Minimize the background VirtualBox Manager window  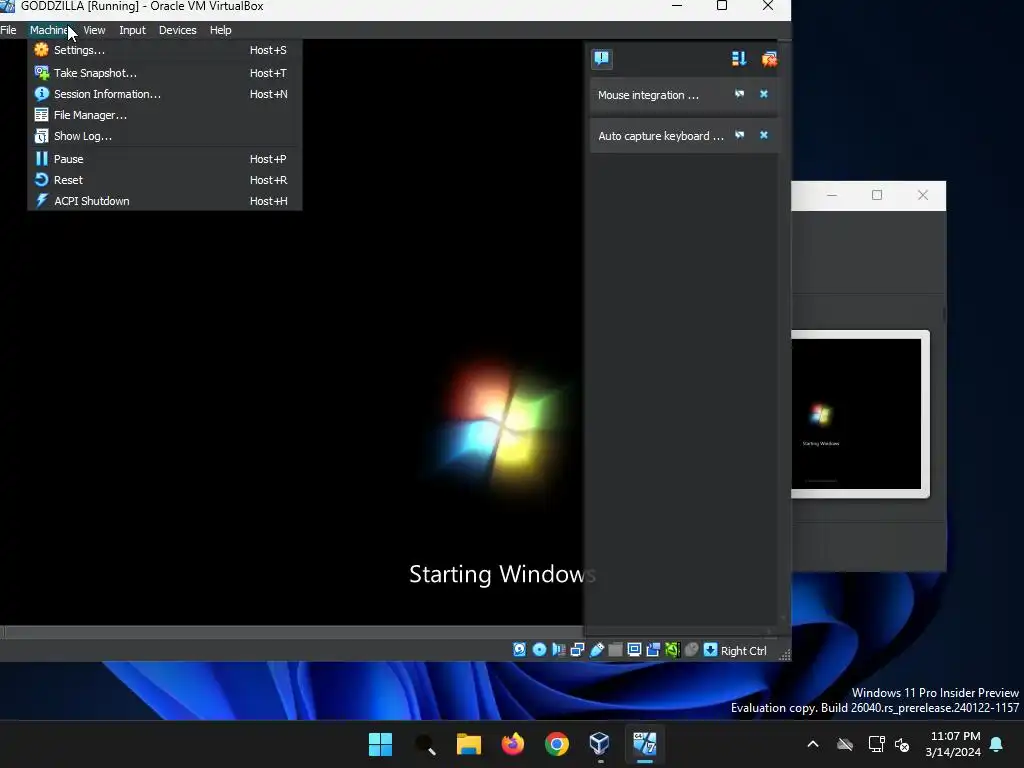pos(831,195)
